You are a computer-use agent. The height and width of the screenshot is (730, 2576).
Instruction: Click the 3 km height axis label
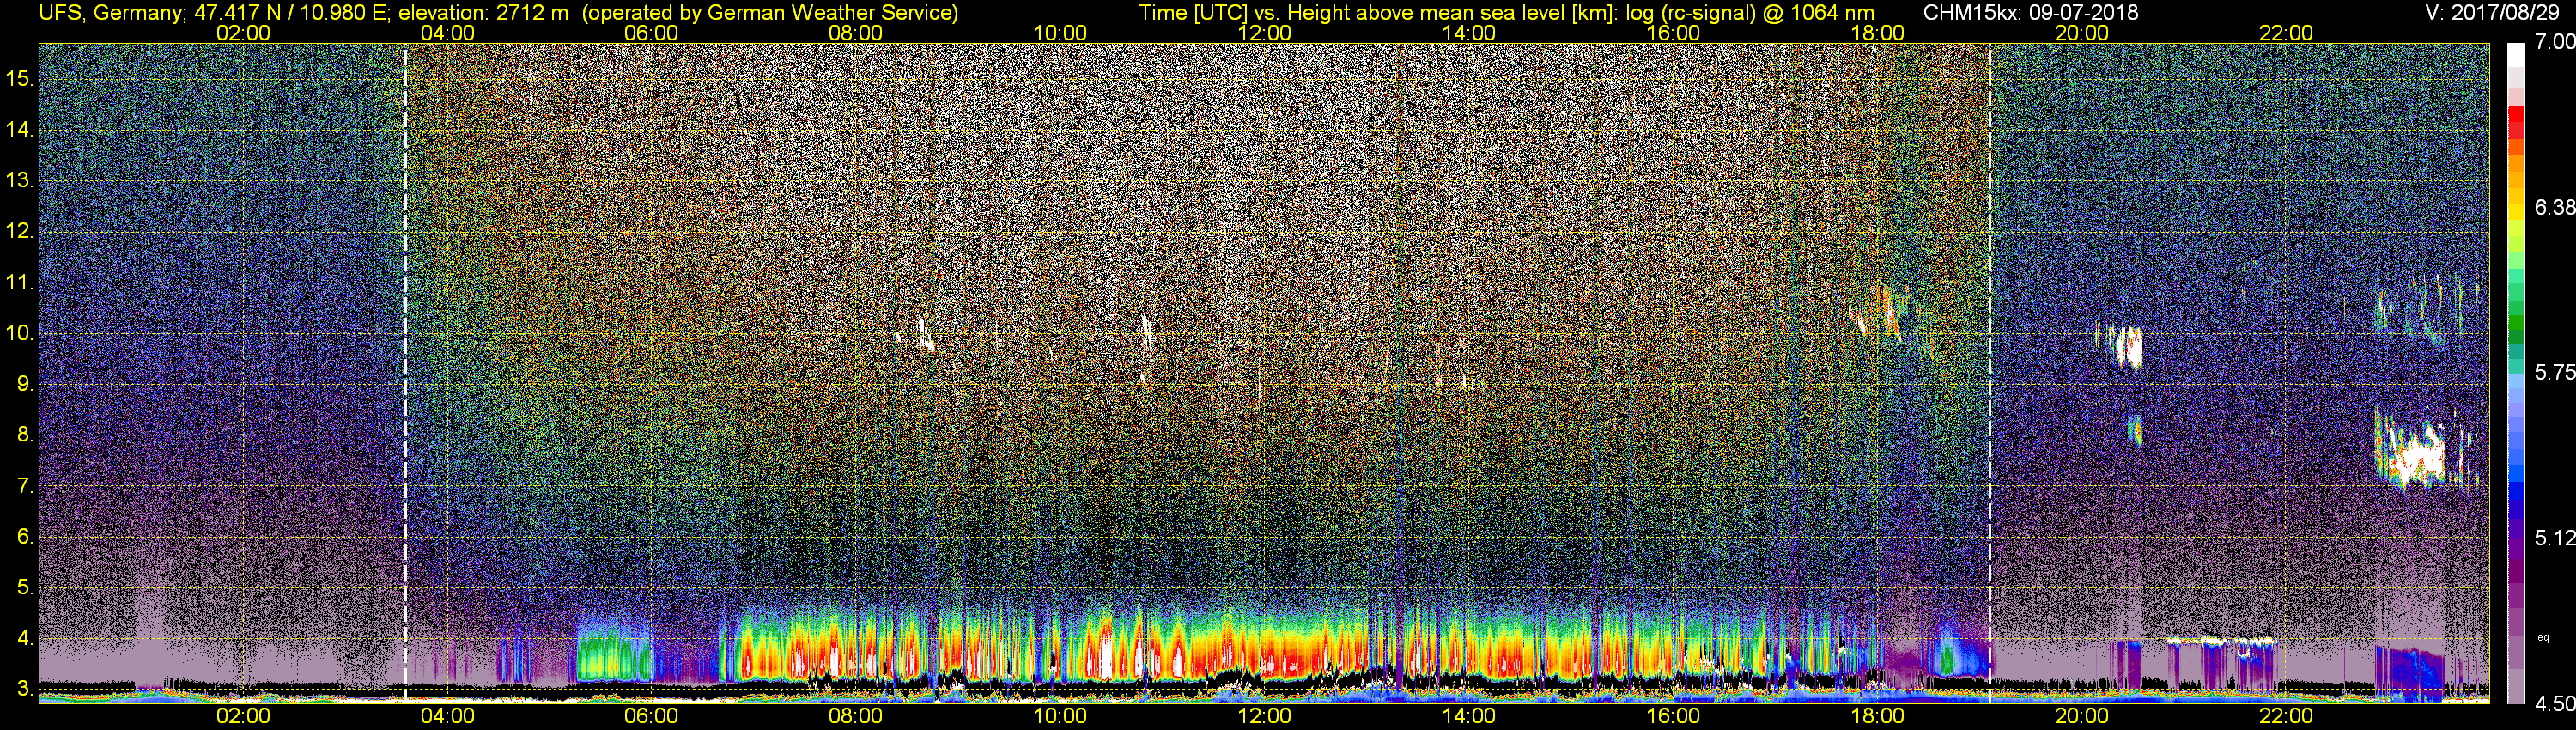tap(24, 689)
